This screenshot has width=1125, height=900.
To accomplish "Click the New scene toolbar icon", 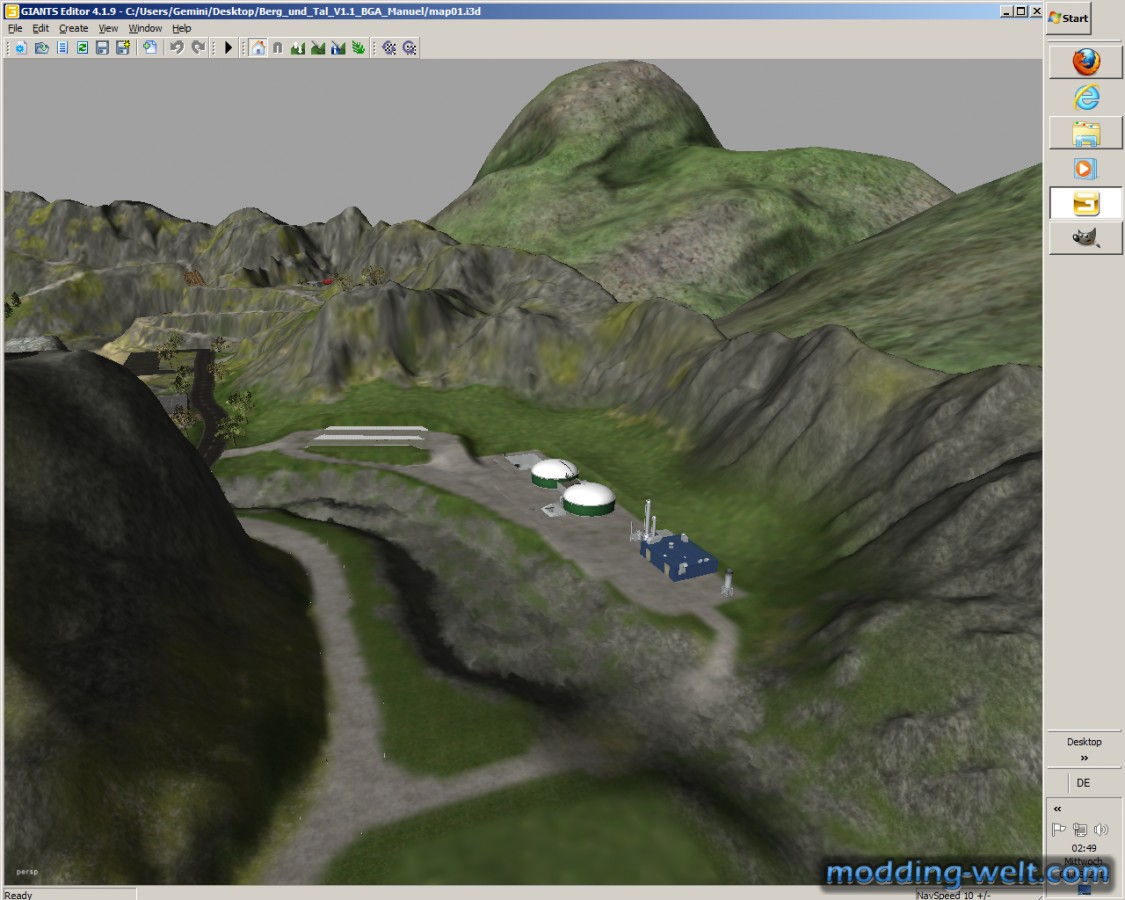I will point(21,48).
